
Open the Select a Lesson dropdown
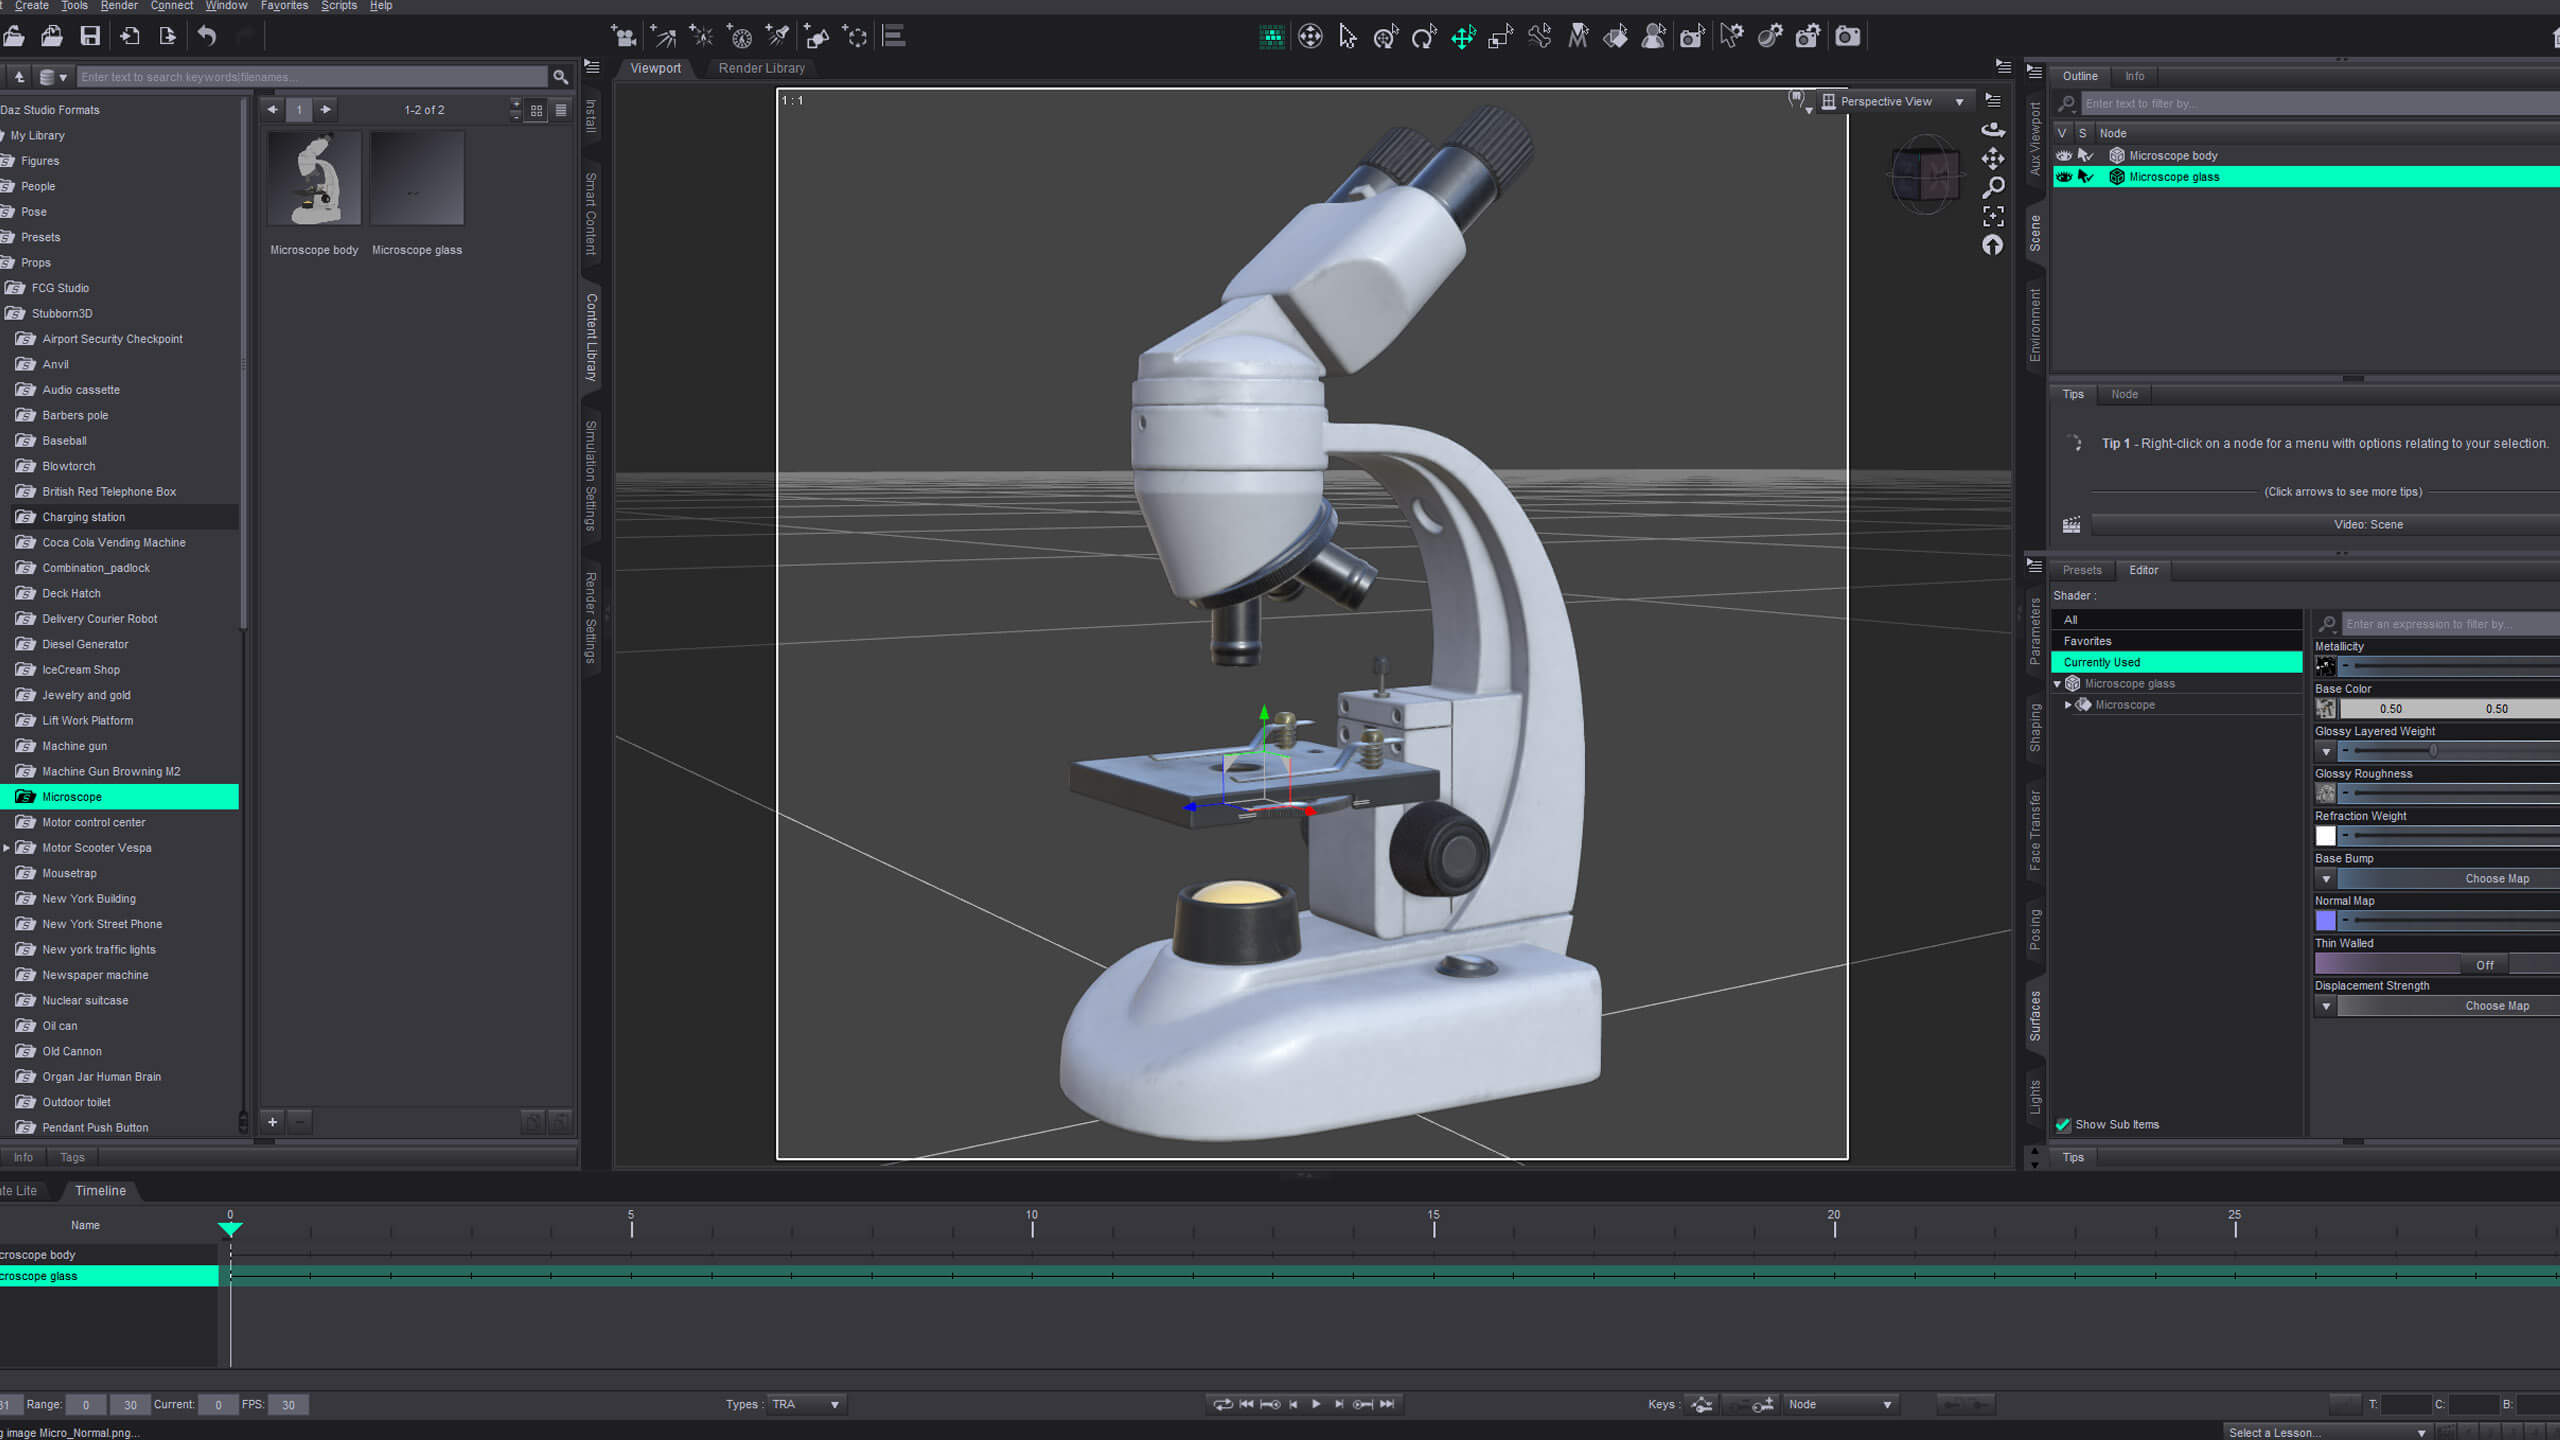click(x=2328, y=1432)
